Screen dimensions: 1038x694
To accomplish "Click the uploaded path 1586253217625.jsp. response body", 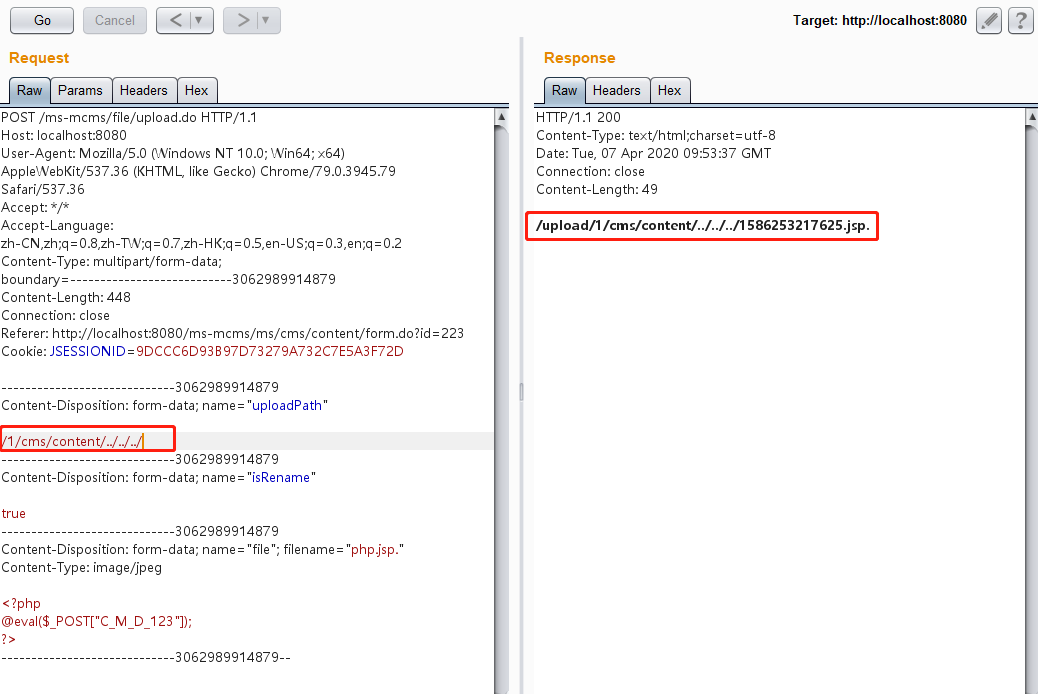I will pyautogui.click(x=702, y=226).
